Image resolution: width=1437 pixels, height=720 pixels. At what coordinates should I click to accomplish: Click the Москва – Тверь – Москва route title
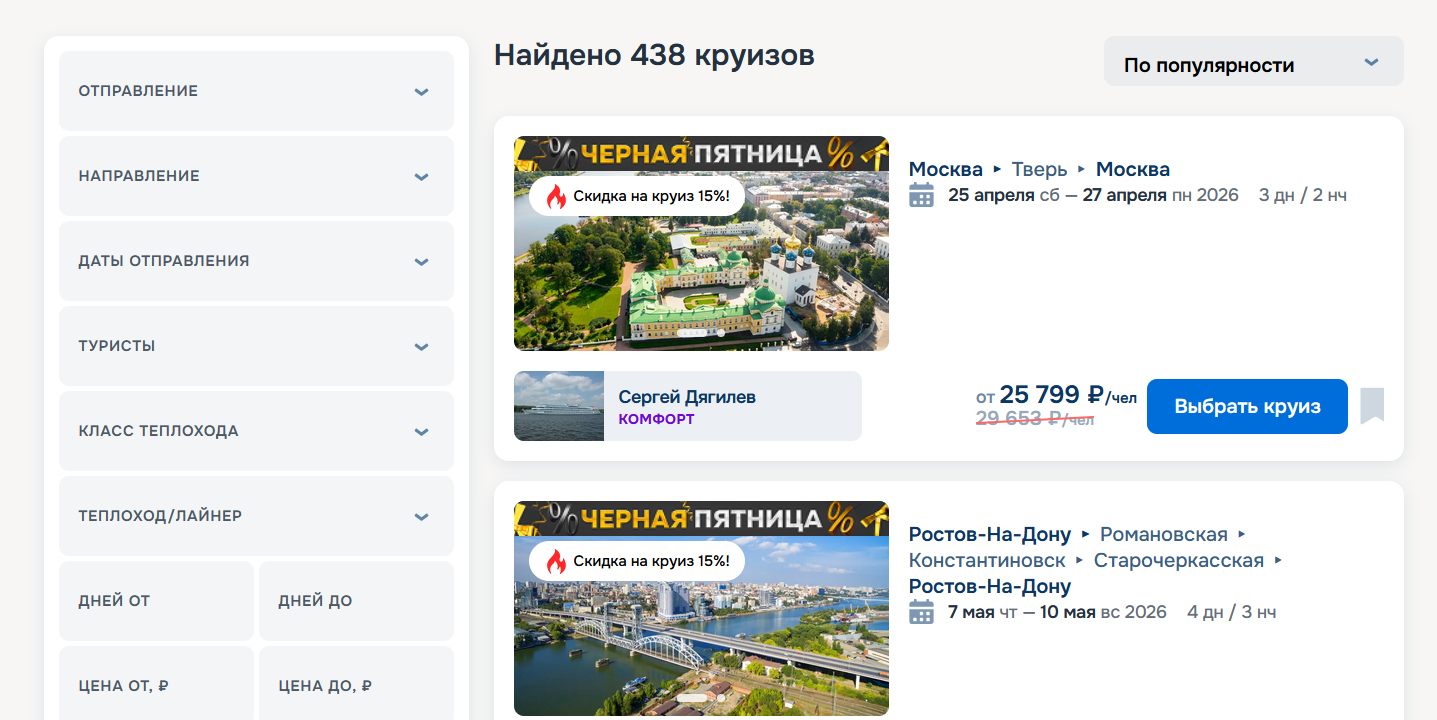click(1038, 169)
